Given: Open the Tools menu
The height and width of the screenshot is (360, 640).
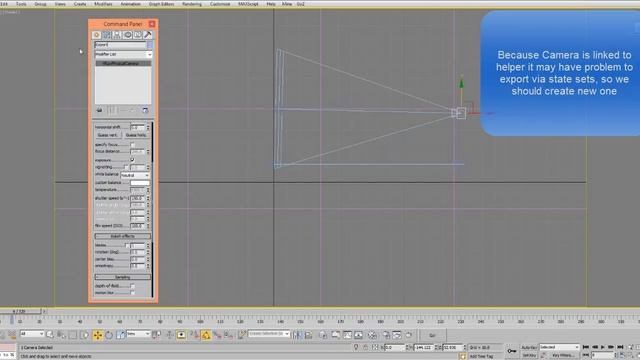Looking at the screenshot, I should (x=21, y=4).
